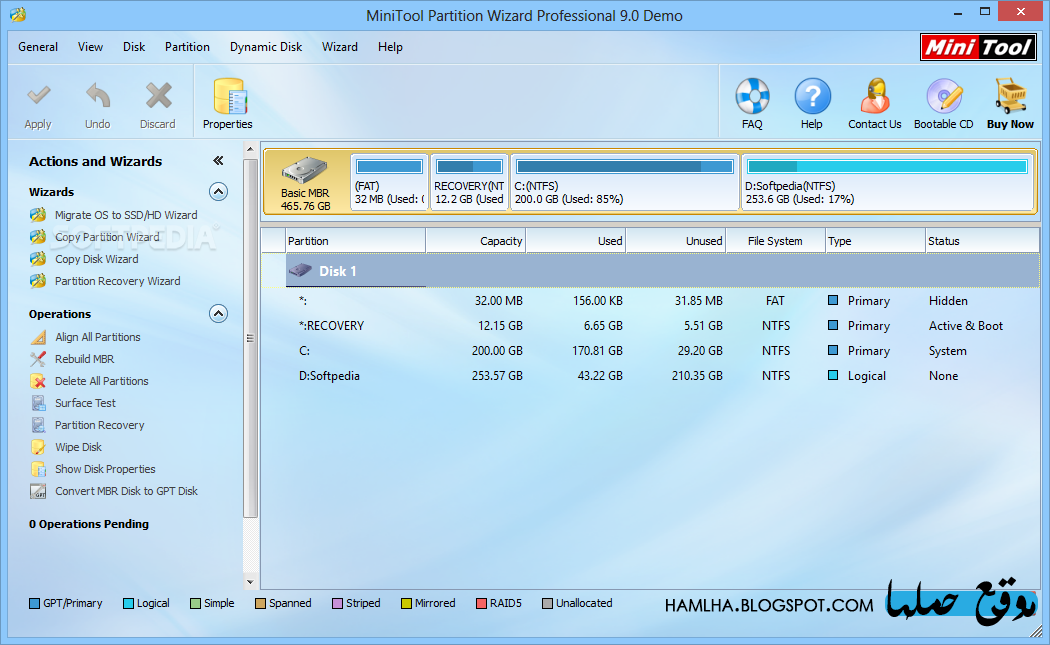The height and width of the screenshot is (645, 1050).
Task: Sort by the Type column header
Action: pyautogui.click(x=875, y=241)
